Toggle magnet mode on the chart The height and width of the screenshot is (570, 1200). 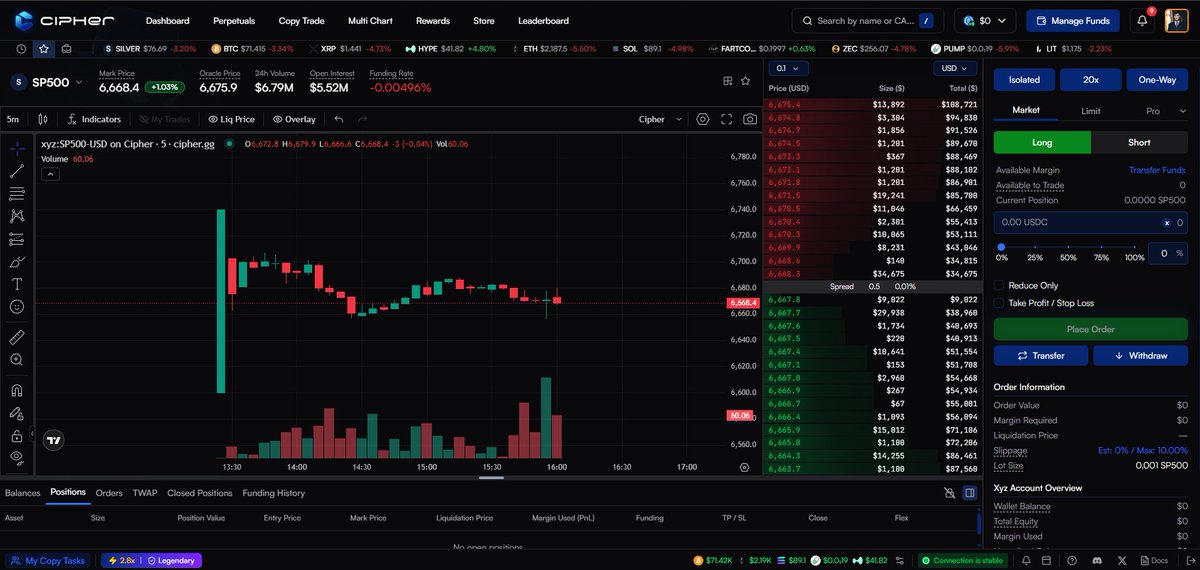[17, 391]
